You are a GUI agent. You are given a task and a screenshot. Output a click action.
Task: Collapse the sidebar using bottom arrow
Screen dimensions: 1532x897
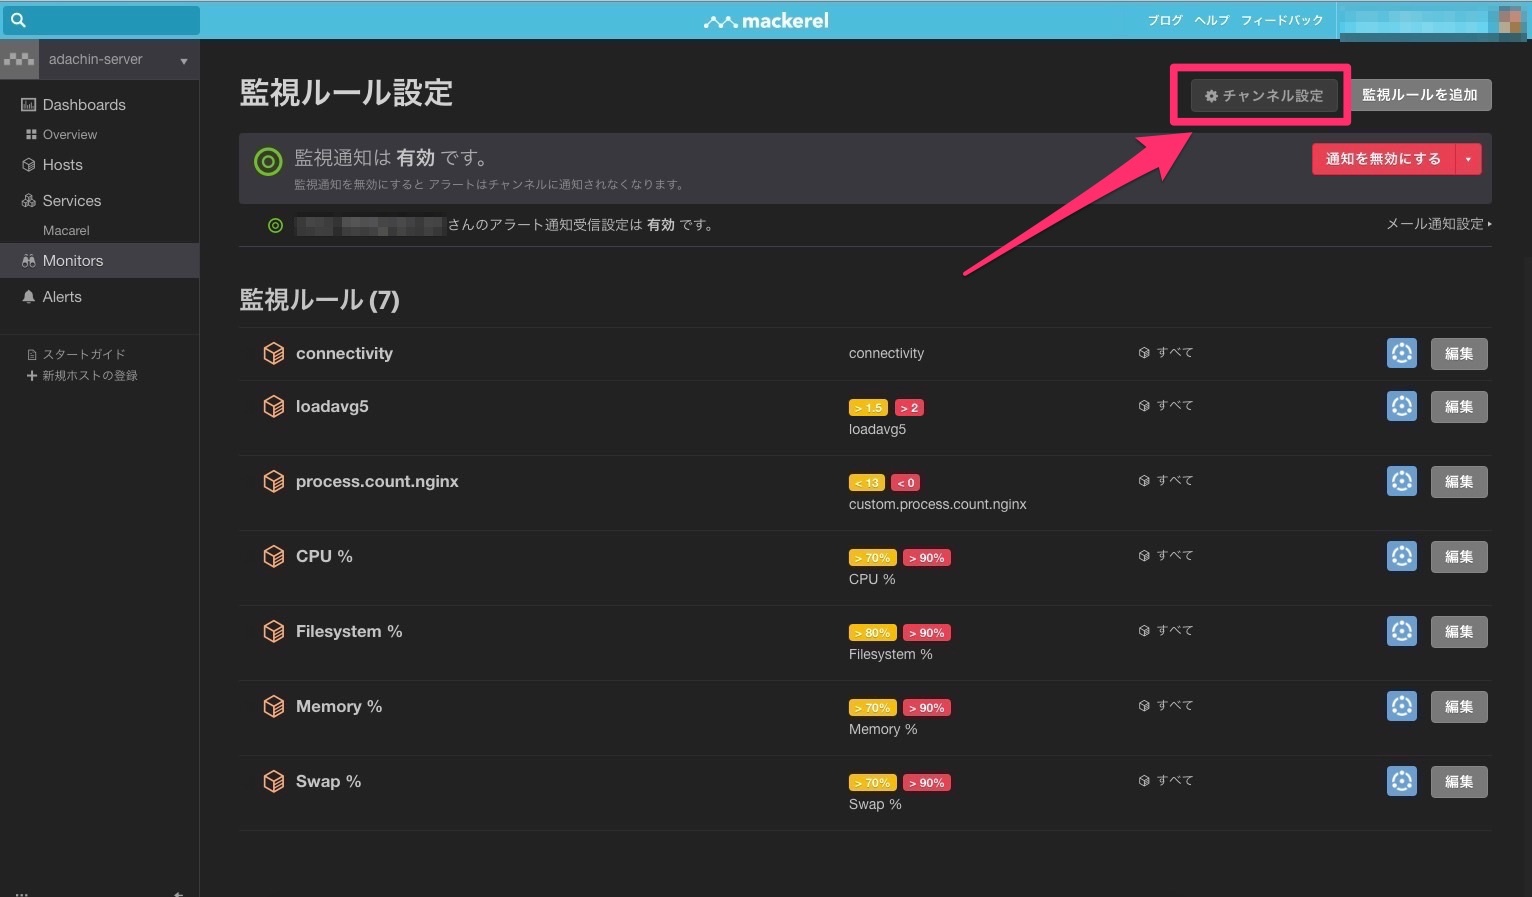click(x=178, y=893)
